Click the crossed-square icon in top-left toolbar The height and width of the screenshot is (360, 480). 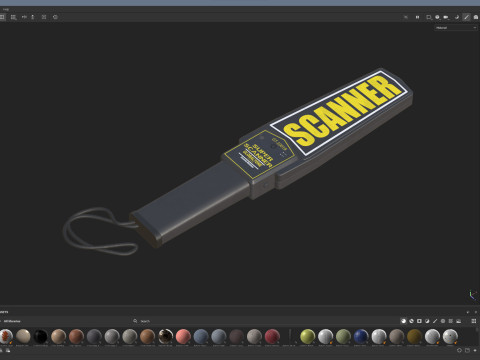tap(44, 17)
